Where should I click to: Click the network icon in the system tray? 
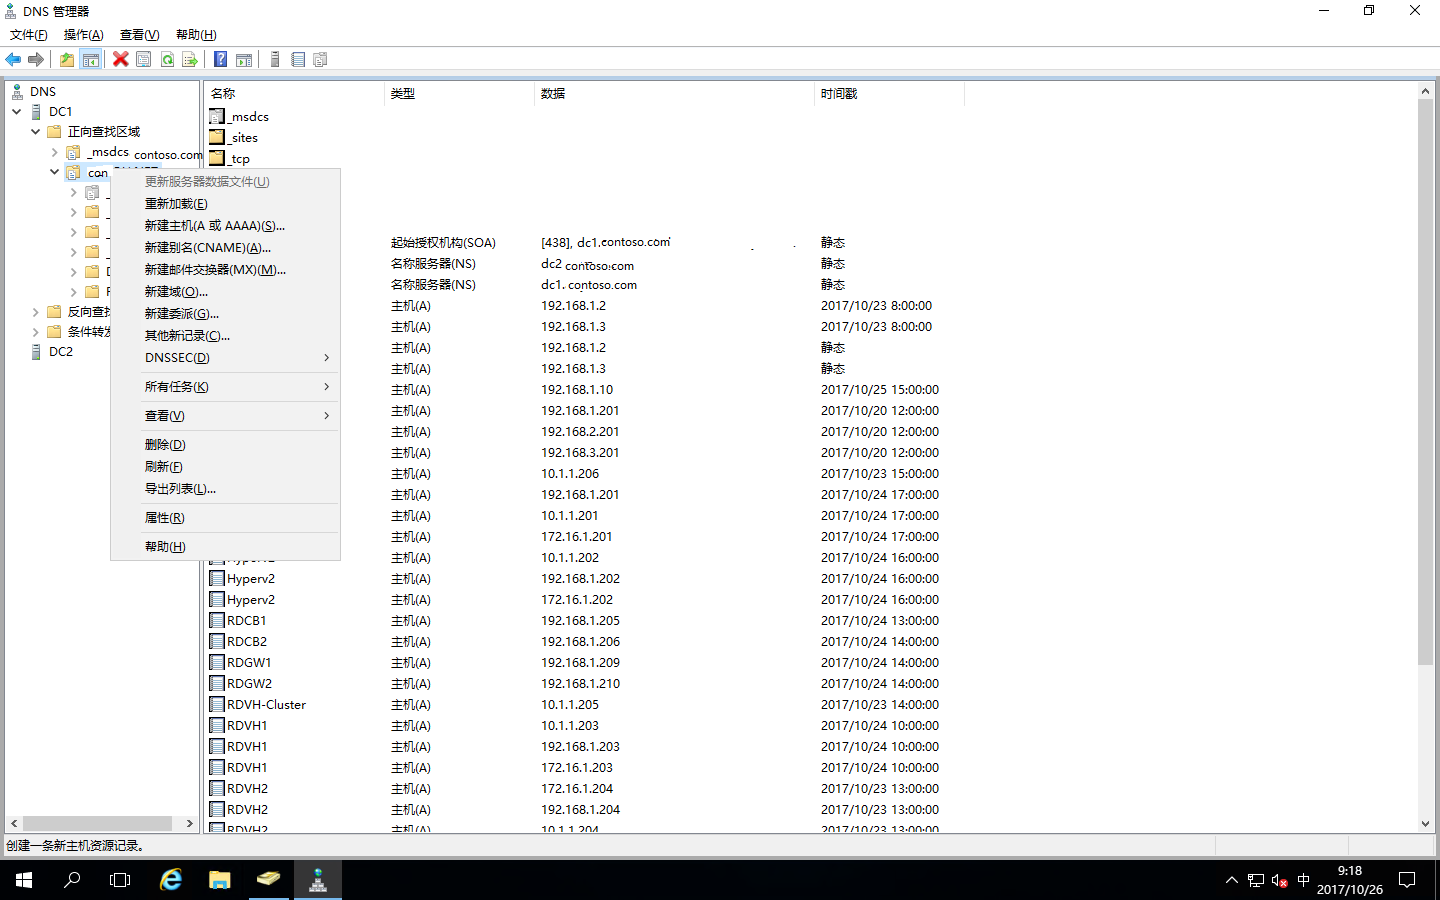coord(1256,881)
